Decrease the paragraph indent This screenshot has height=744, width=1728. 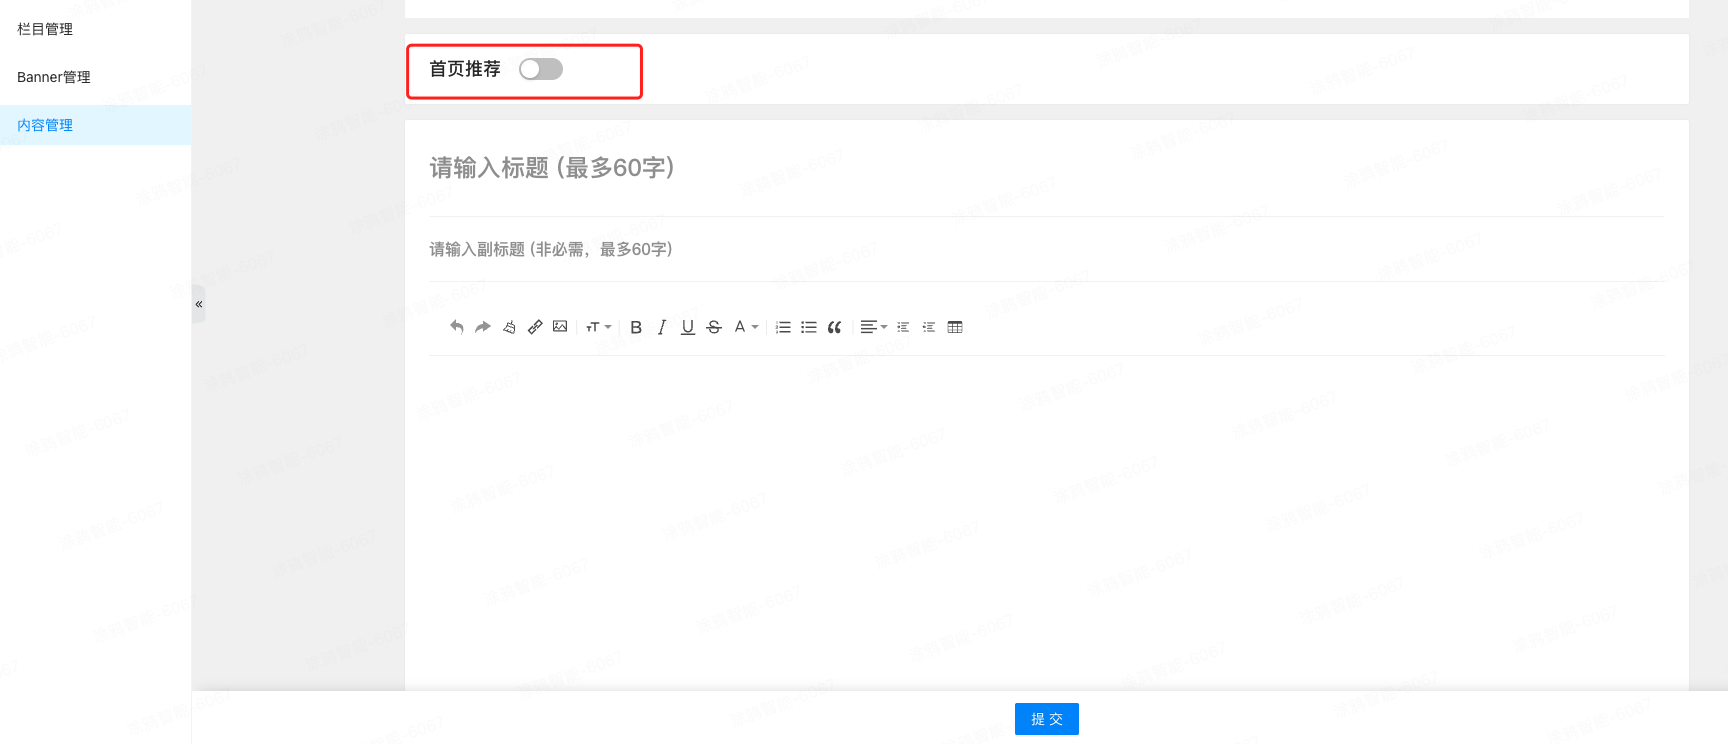pyautogui.click(x=929, y=327)
